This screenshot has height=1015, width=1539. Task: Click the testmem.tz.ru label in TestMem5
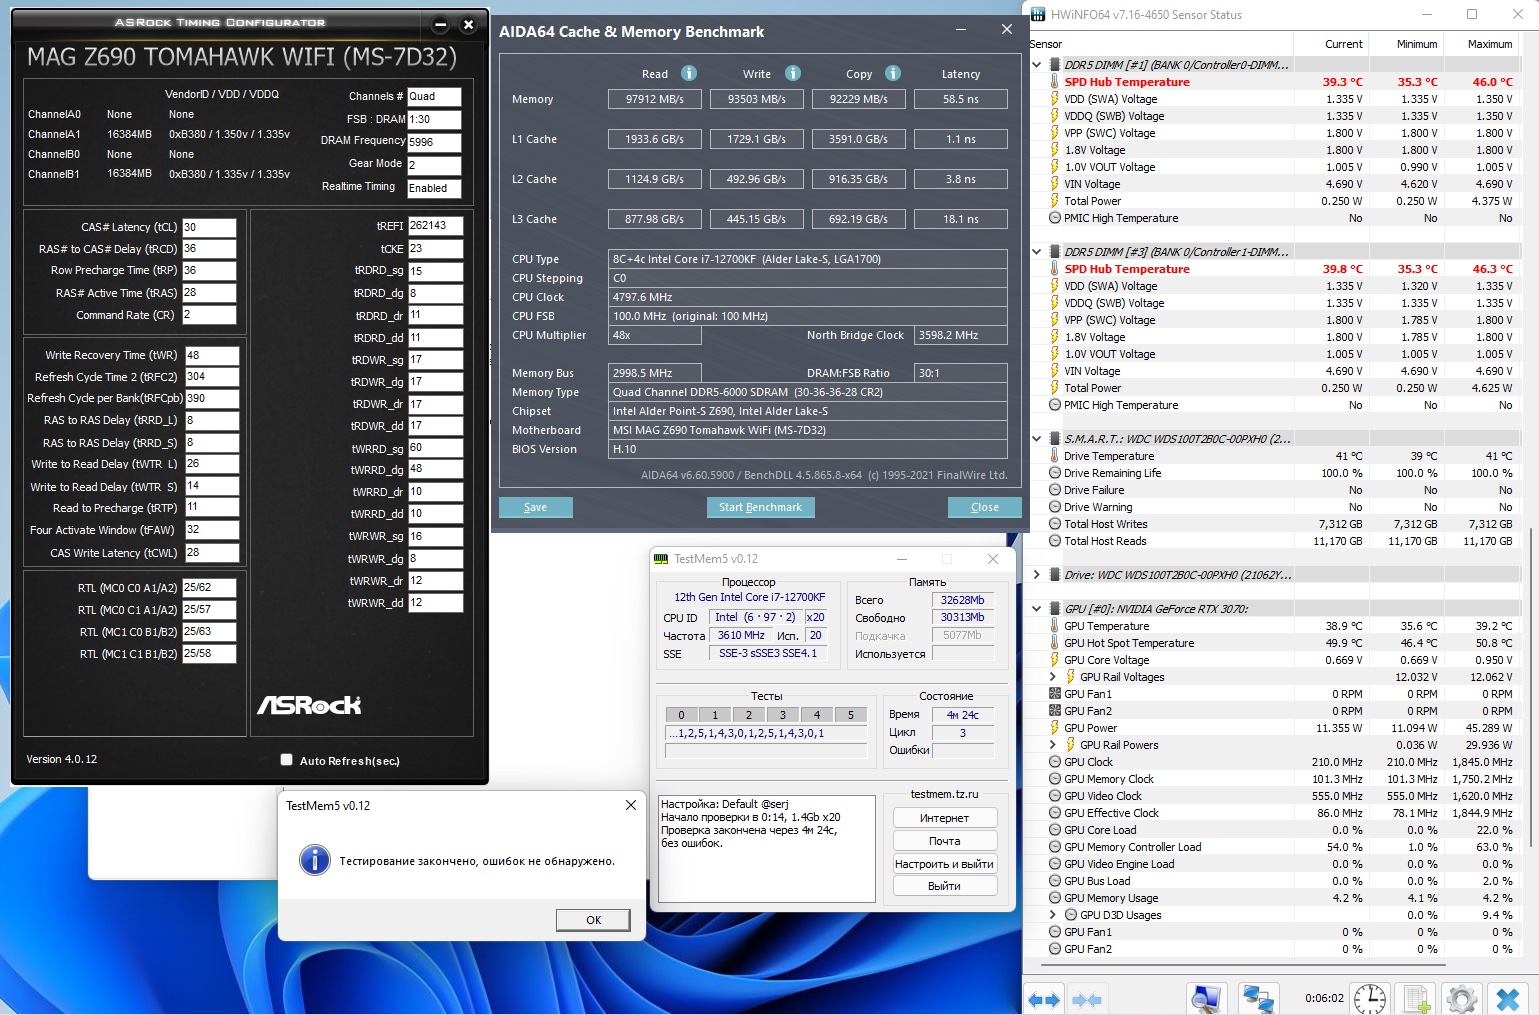[x=945, y=794]
